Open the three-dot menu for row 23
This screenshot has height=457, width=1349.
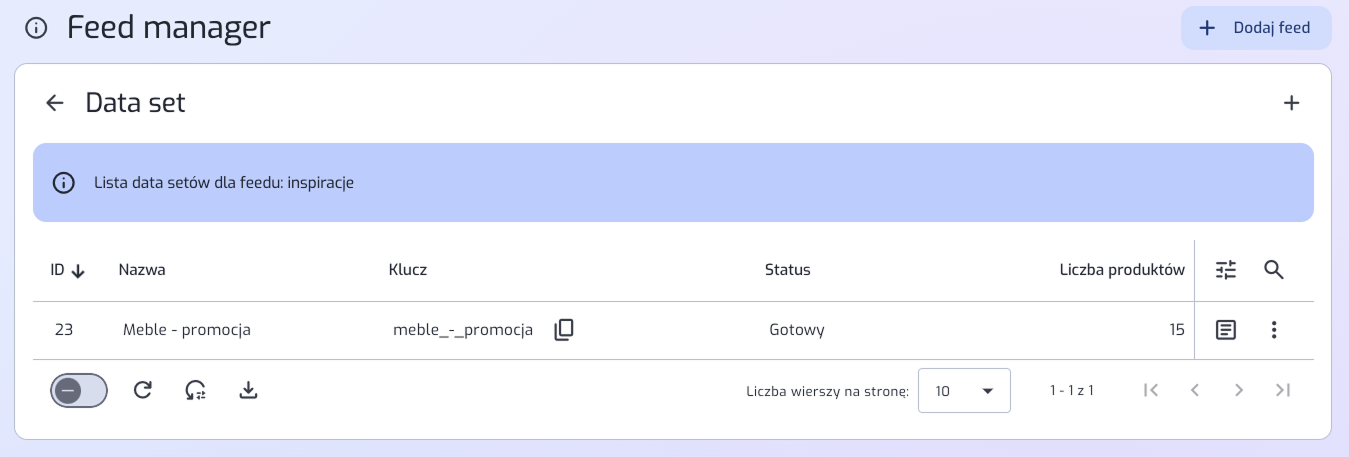tap(1274, 330)
